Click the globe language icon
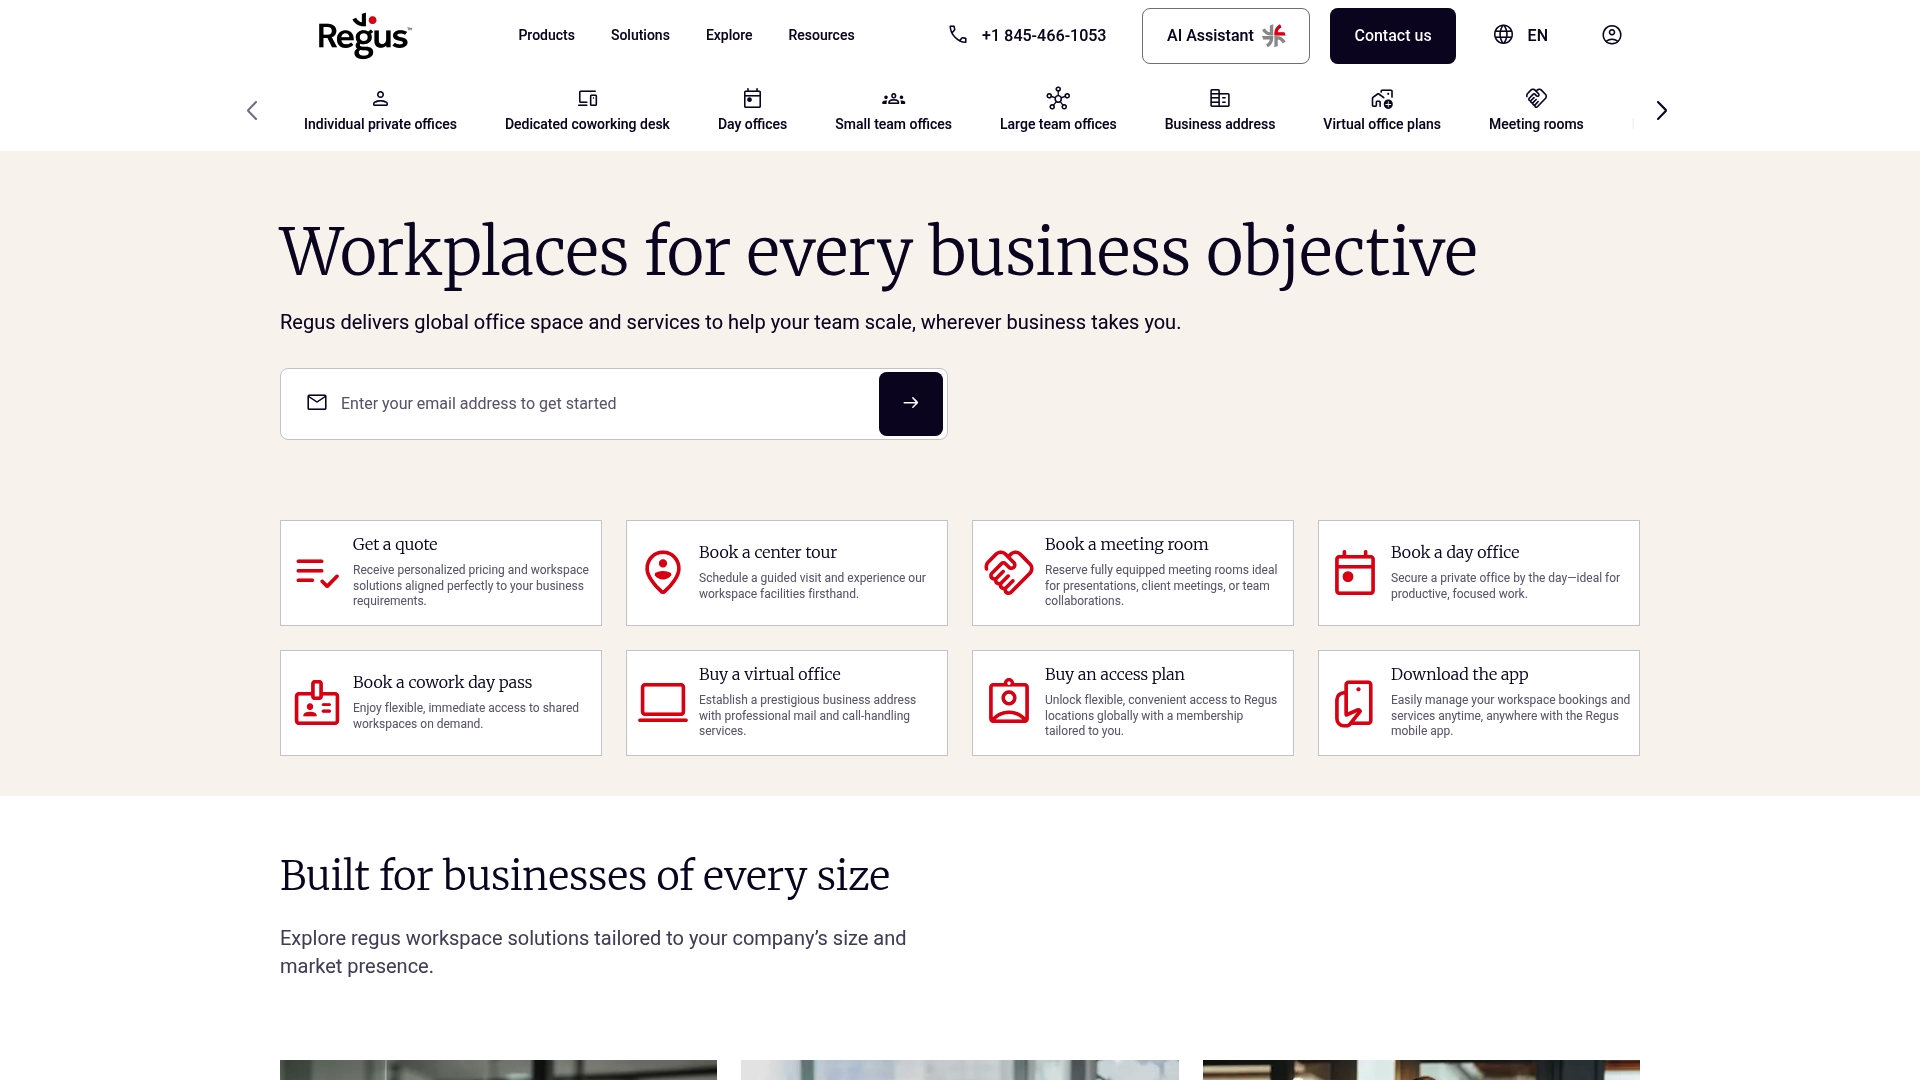The width and height of the screenshot is (1920, 1080). (x=1503, y=35)
